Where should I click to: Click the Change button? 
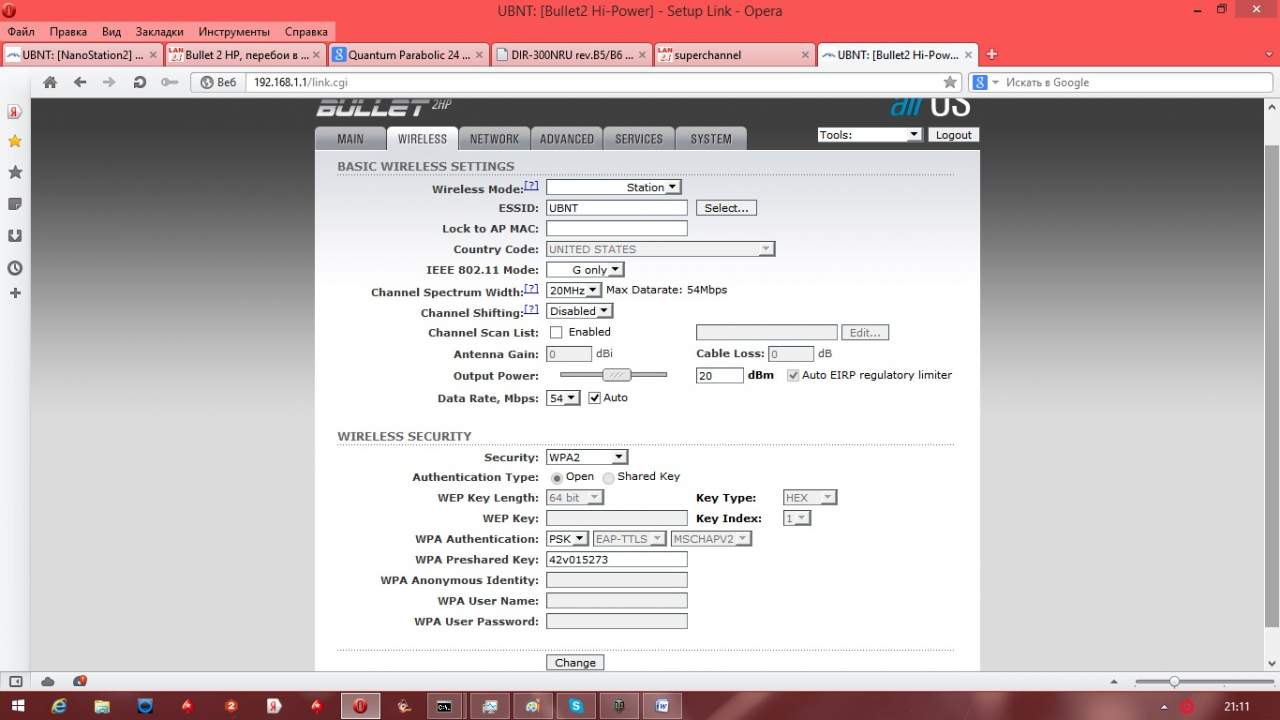575,662
